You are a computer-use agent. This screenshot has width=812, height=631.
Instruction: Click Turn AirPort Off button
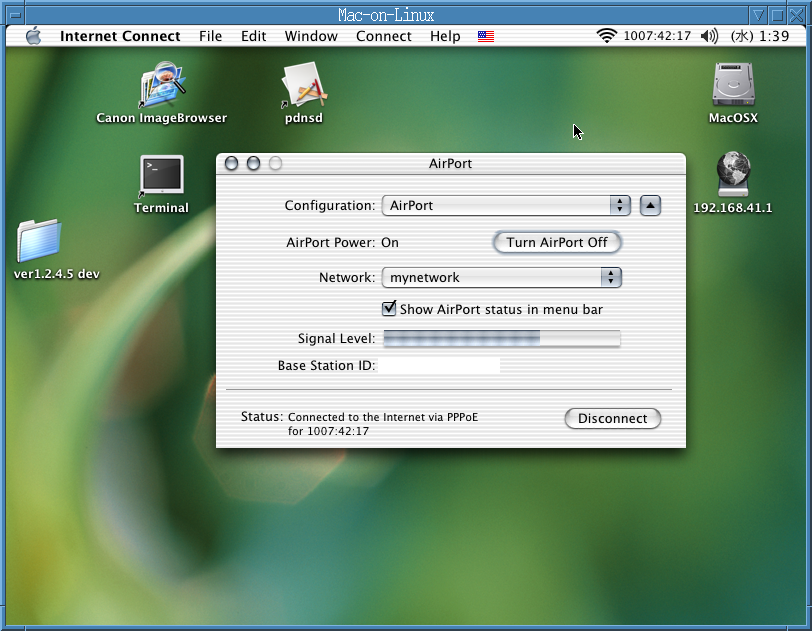[557, 242]
